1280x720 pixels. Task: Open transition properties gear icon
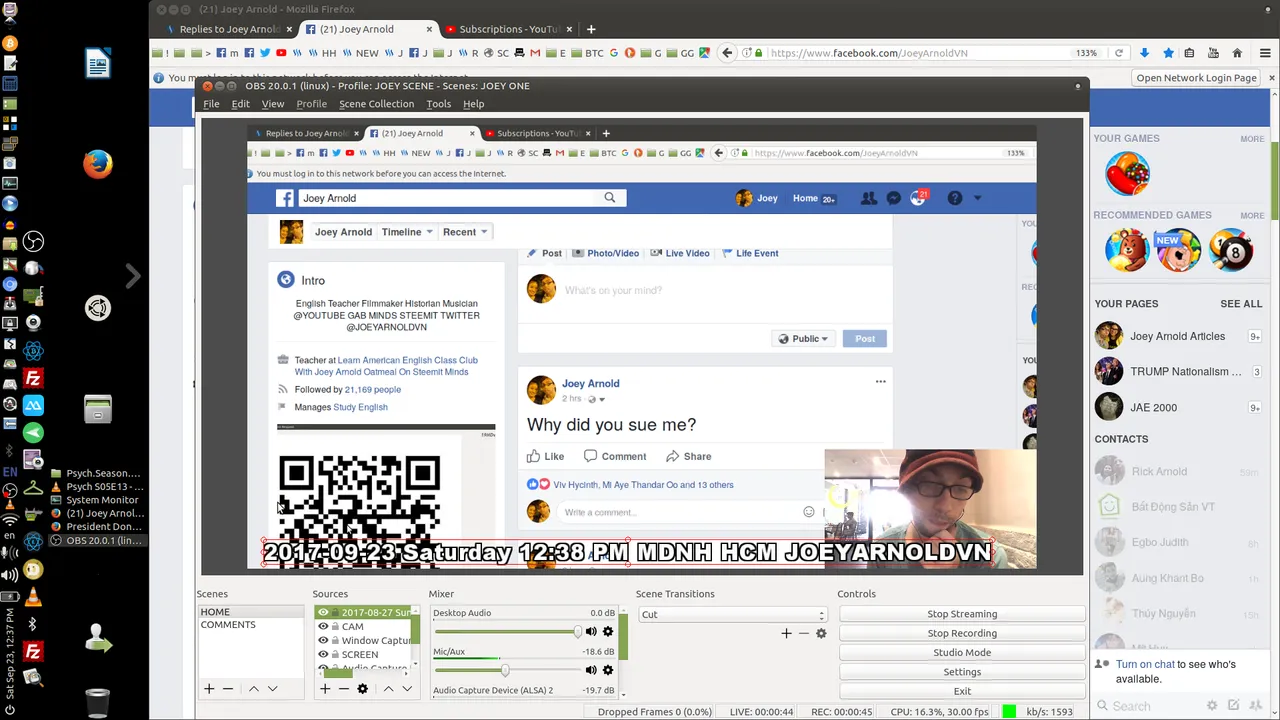(x=822, y=633)
